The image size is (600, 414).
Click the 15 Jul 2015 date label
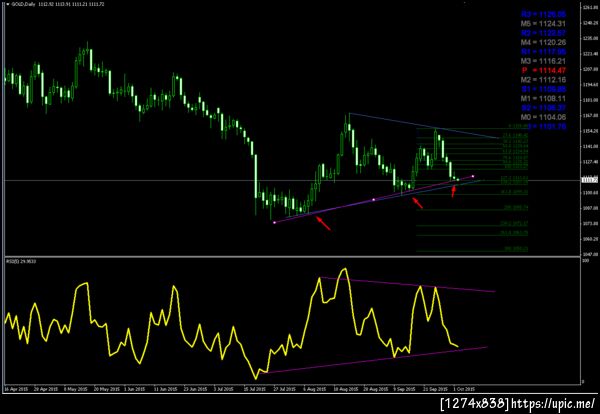(x=256, y=389)
